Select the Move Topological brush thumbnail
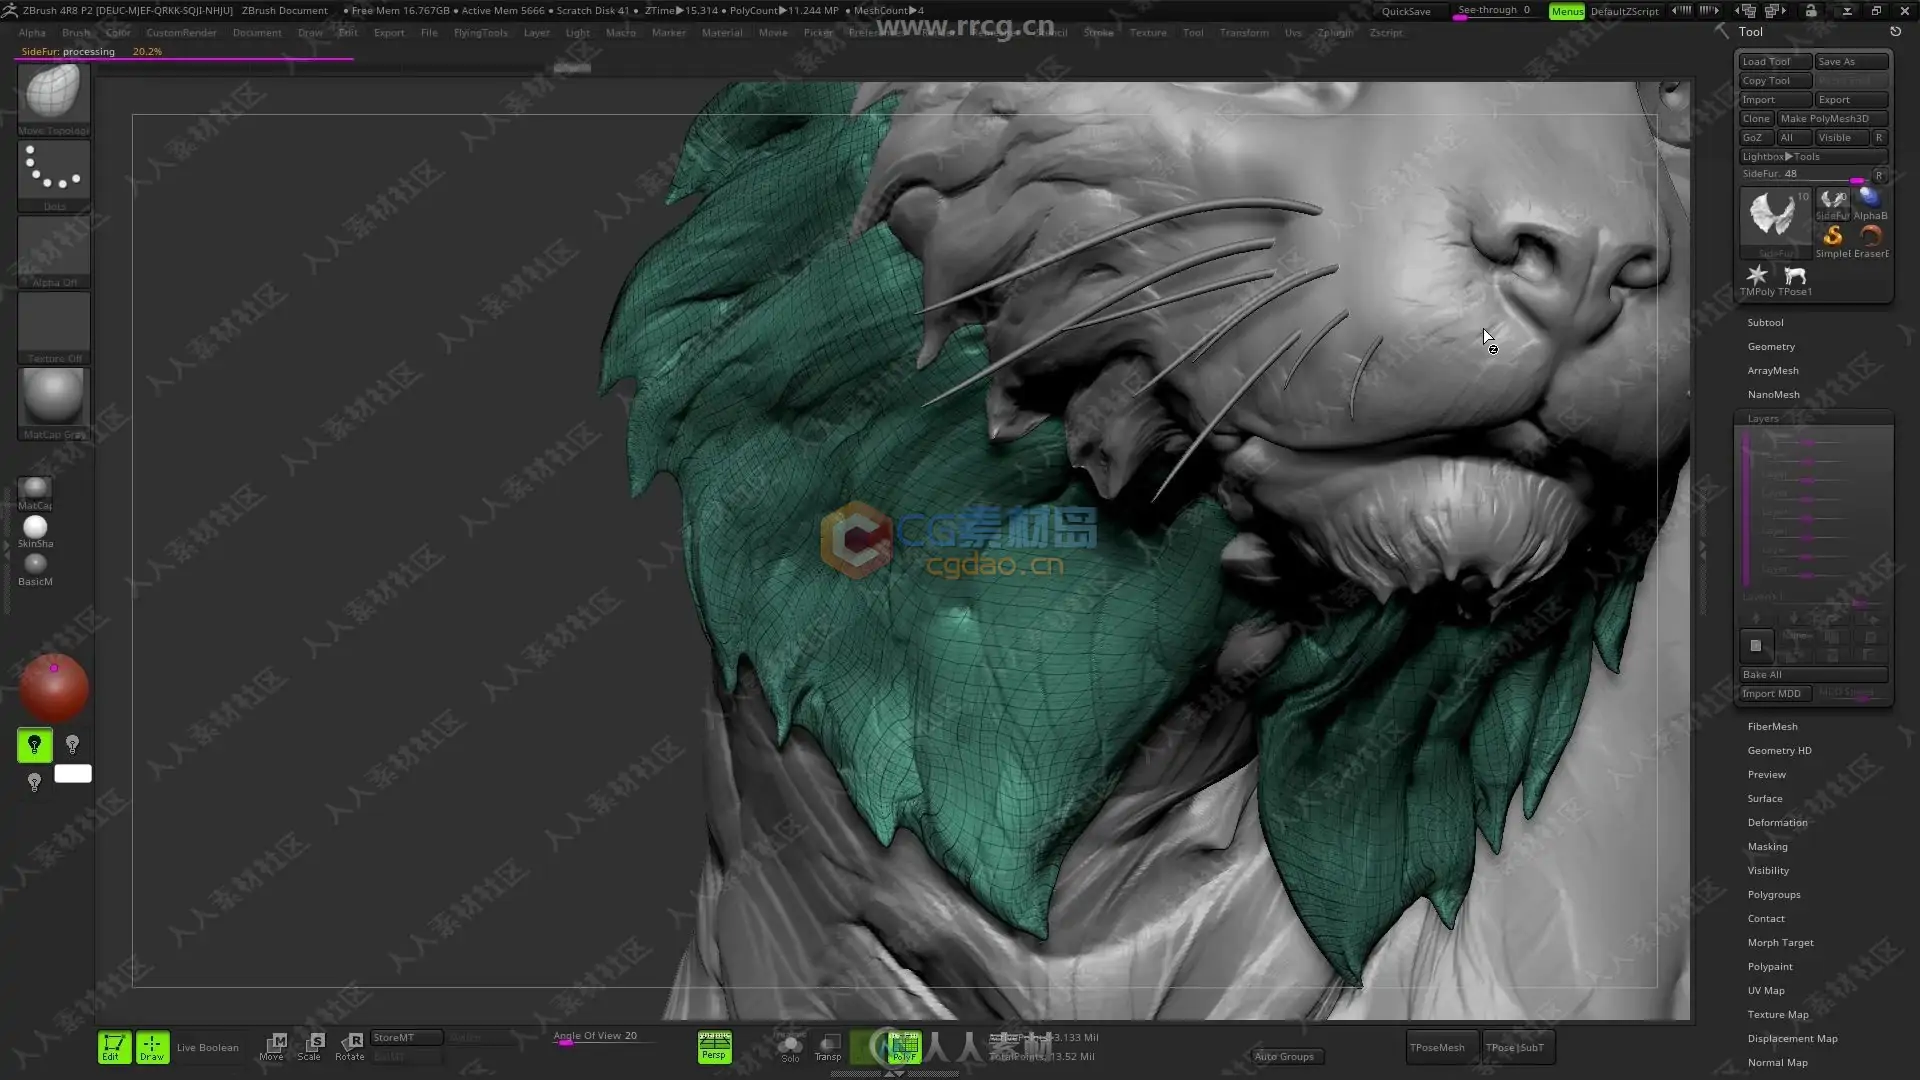 54,99
